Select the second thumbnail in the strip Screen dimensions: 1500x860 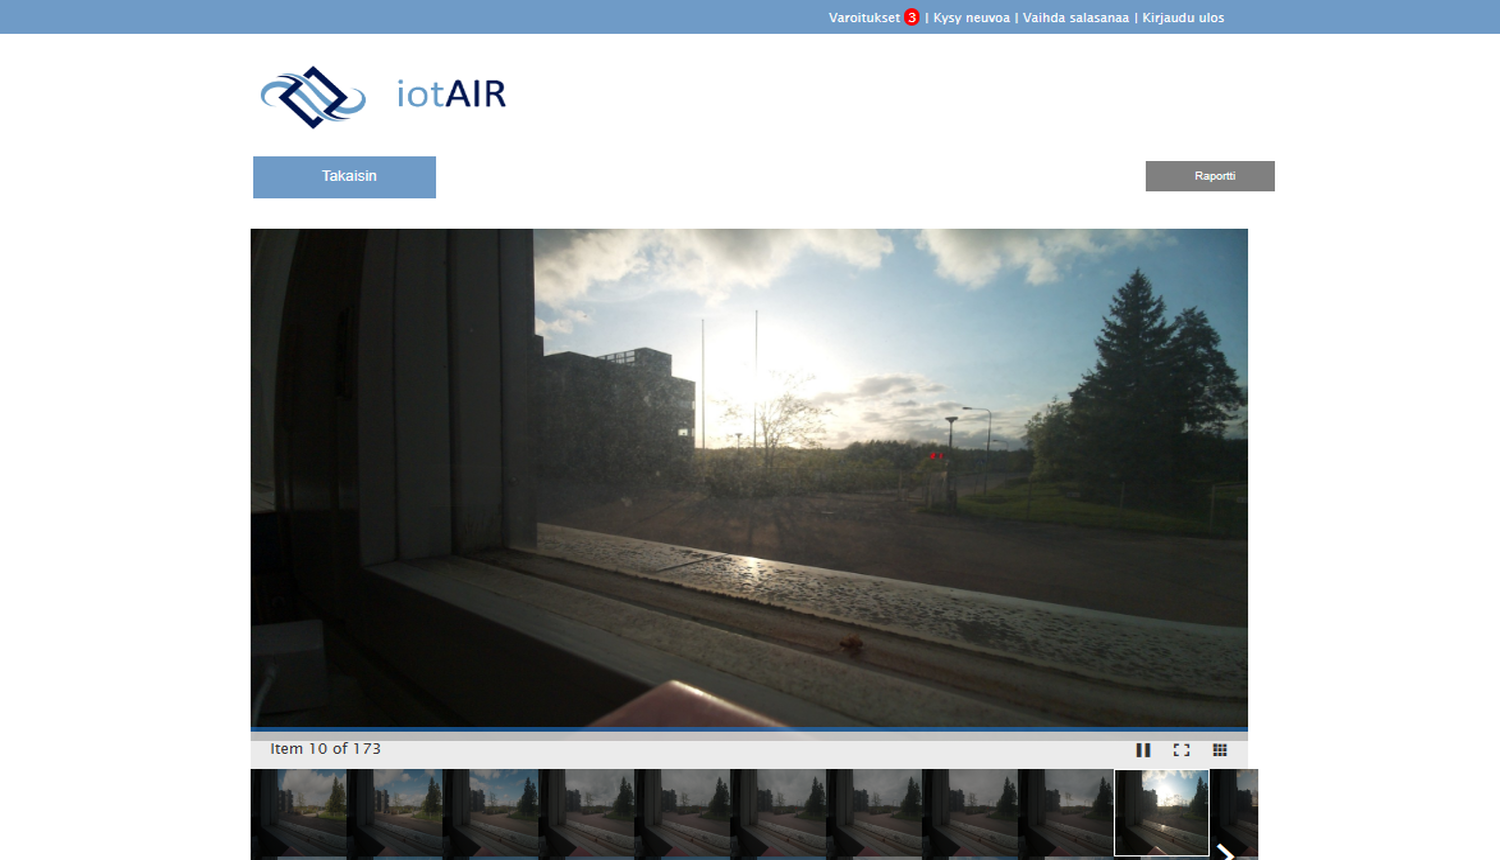[x=394, y=814]
